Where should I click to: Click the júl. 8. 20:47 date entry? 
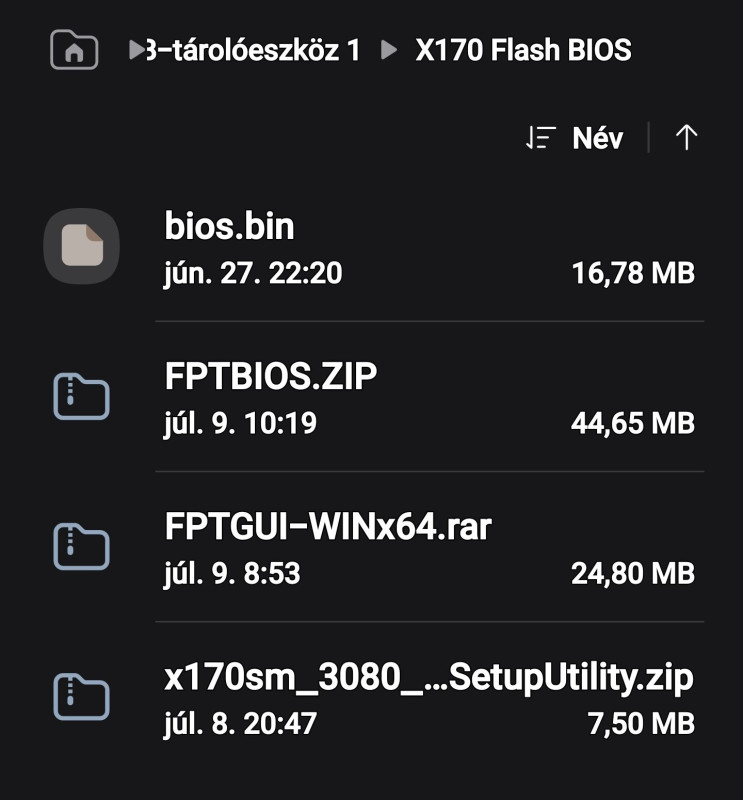(x=240, y=723)
